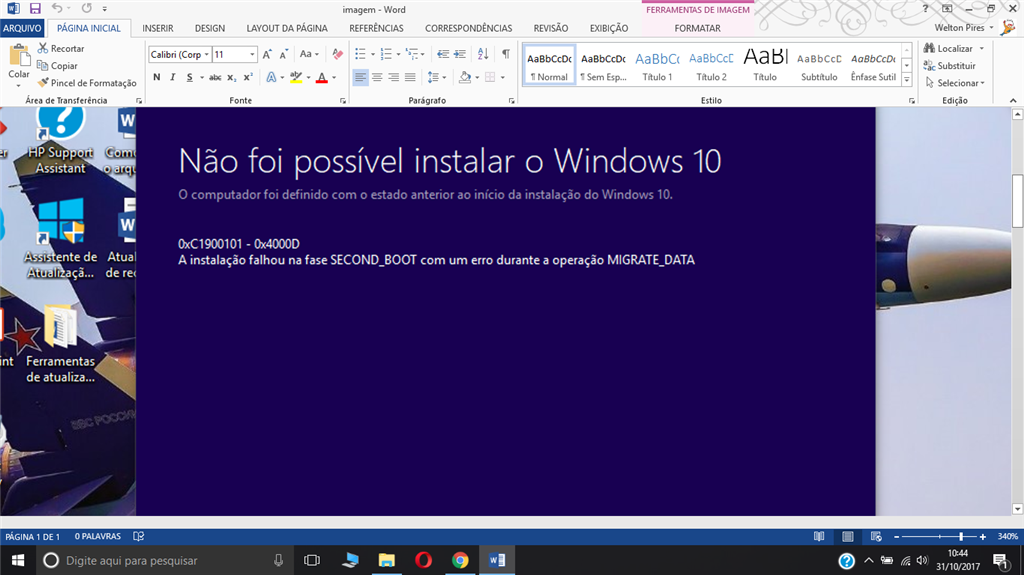Open change case Aa dropdown
Viewport: 1024px width, 575px height.
309,54
